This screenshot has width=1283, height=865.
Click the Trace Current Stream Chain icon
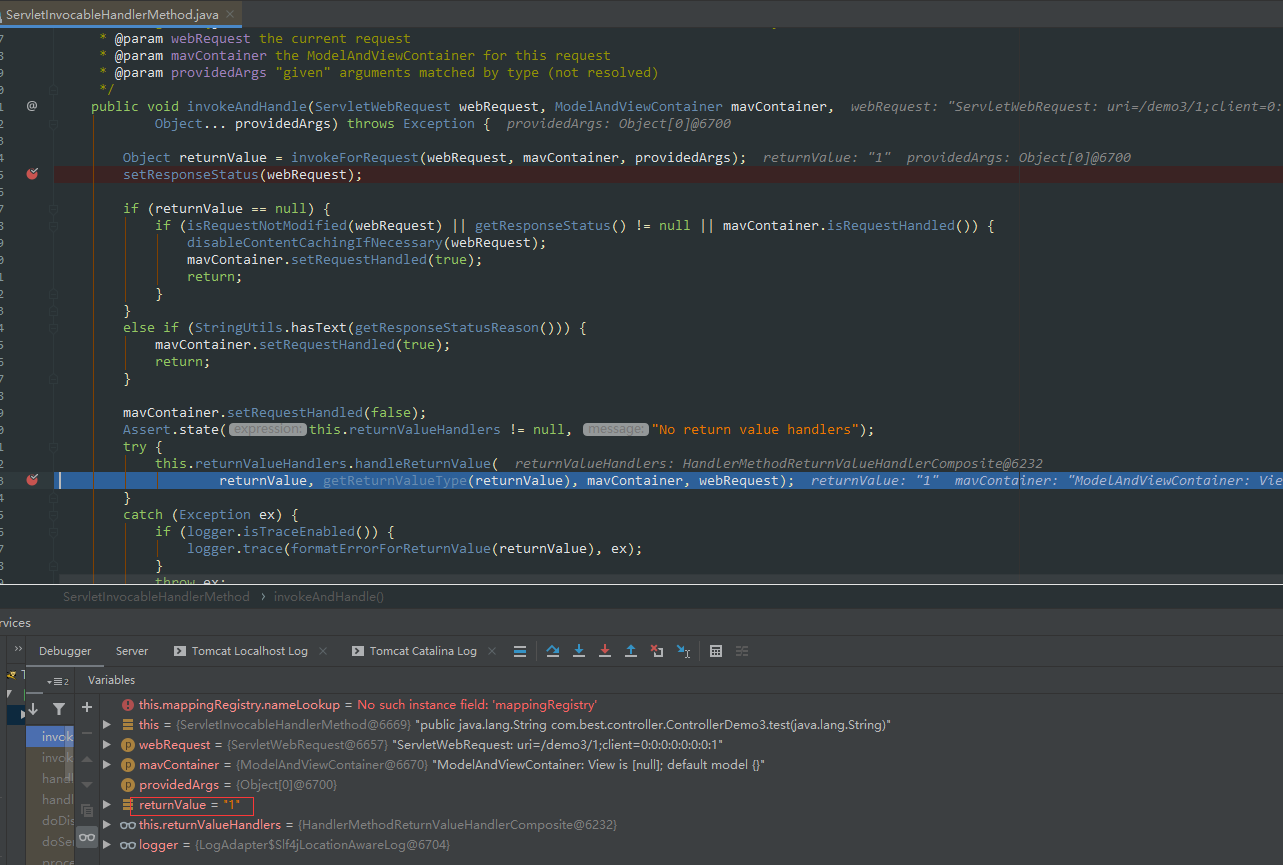(x=742, y=651)
